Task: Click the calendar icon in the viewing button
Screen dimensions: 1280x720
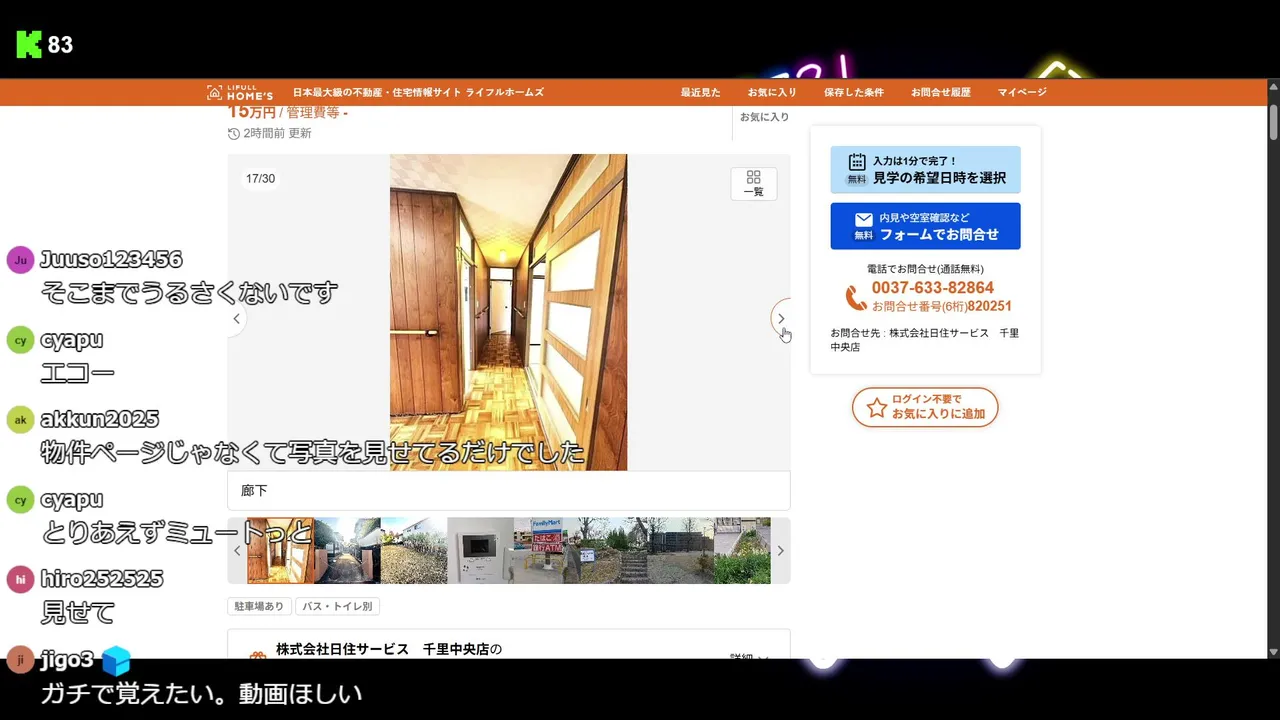Action: [x=857, y=162]
